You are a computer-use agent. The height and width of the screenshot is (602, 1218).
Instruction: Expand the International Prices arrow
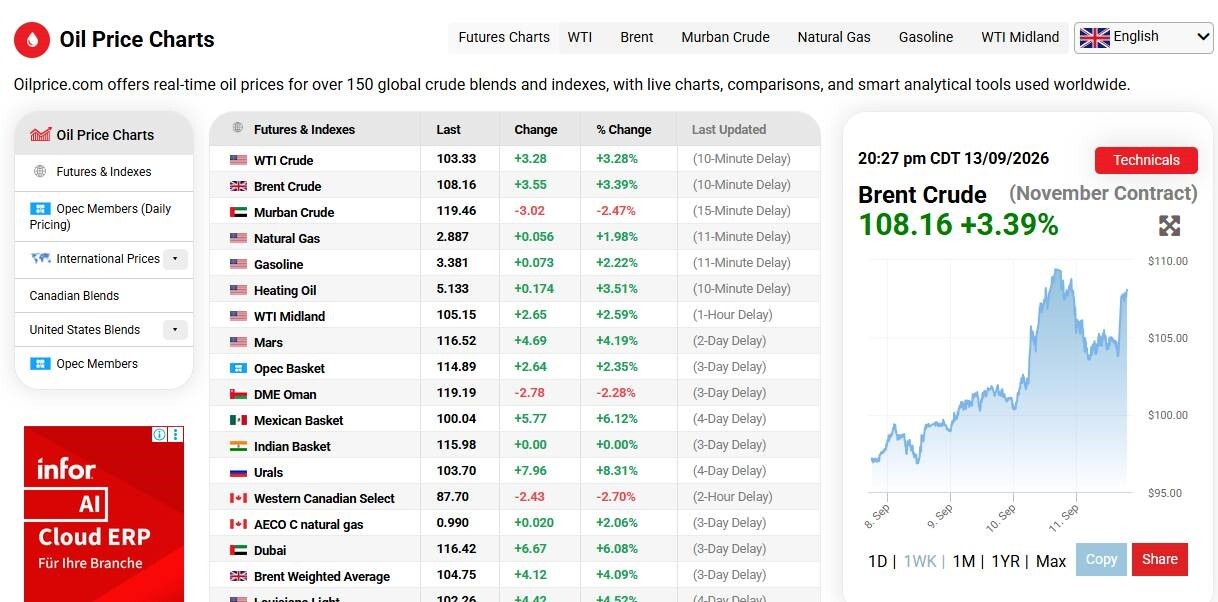(175, 259)
